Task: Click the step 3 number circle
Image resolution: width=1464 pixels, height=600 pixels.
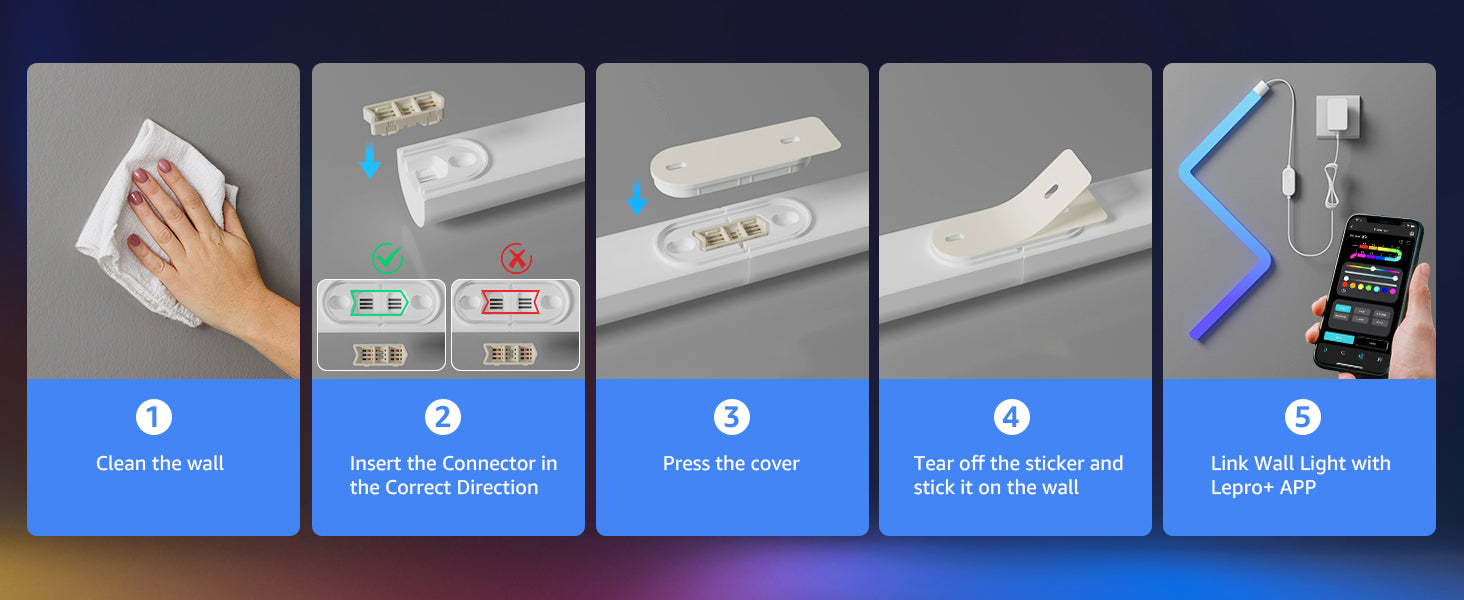Action: point(731,417)
